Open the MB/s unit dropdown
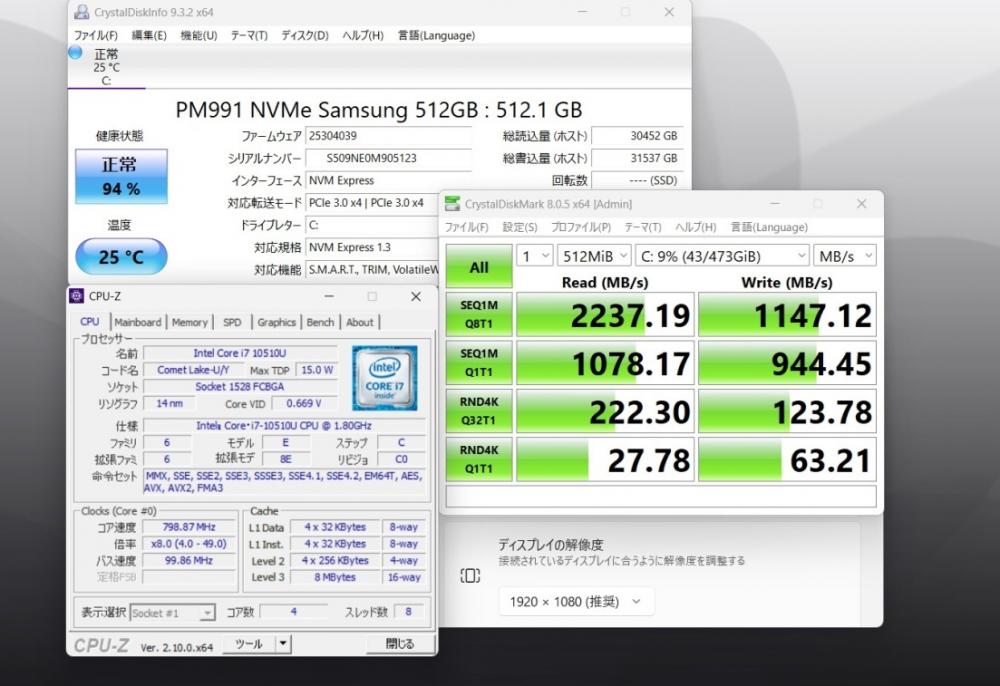 [845, 256]
